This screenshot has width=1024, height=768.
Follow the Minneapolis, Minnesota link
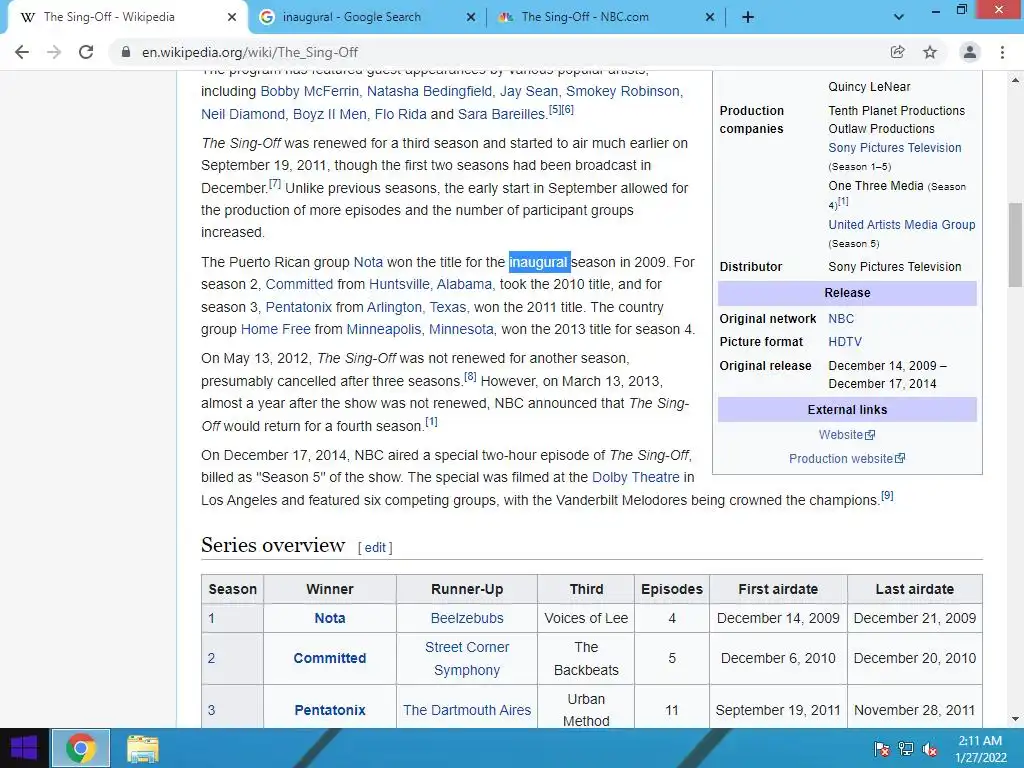point(420,329)
